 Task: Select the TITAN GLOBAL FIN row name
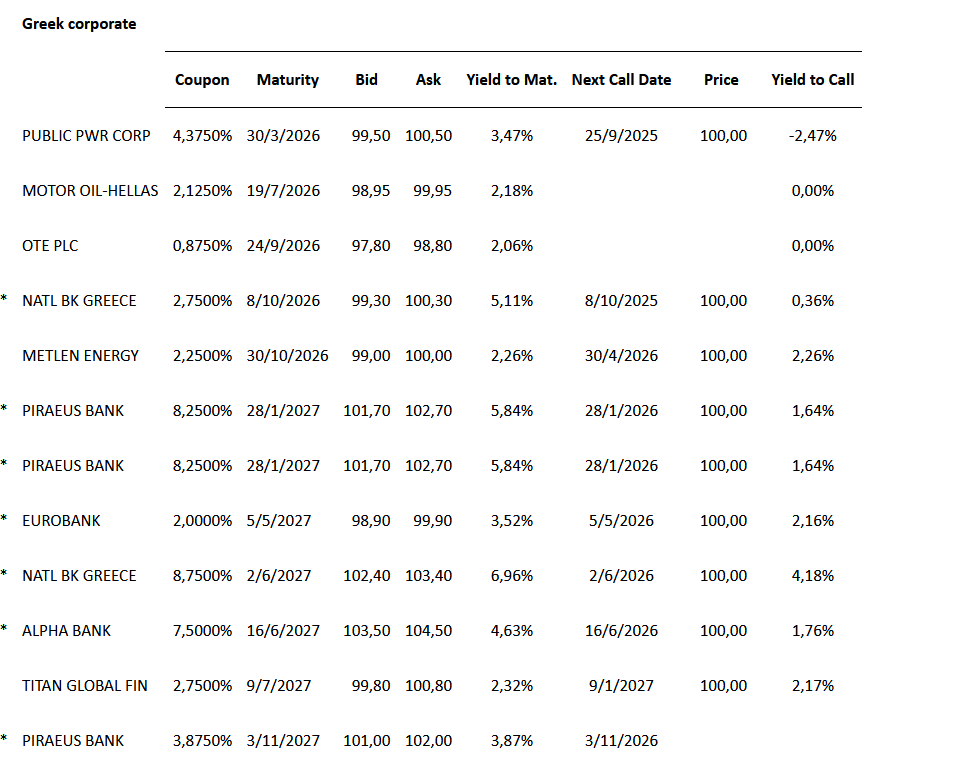tap(85, 686)
